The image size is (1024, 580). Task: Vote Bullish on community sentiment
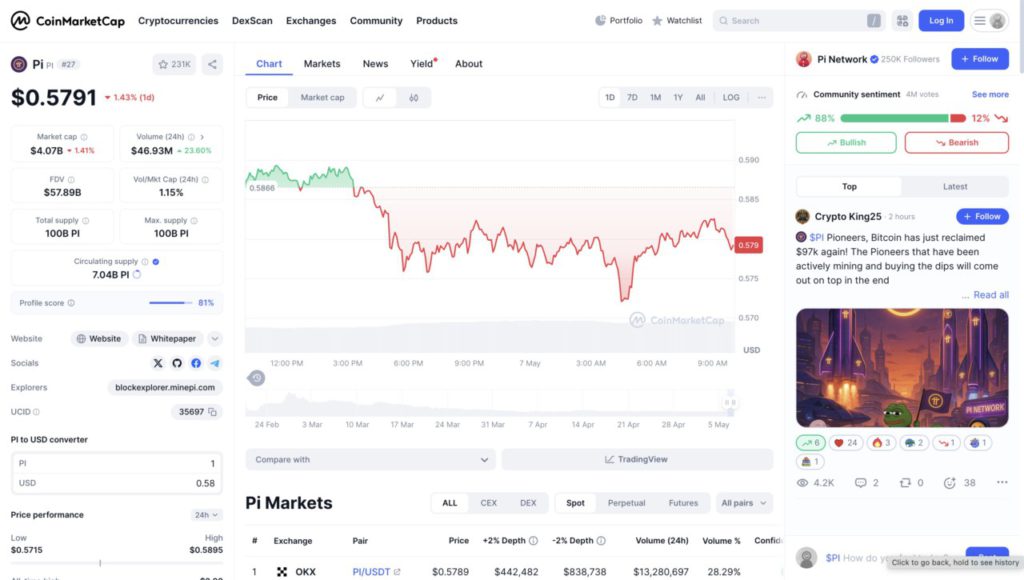846,143
